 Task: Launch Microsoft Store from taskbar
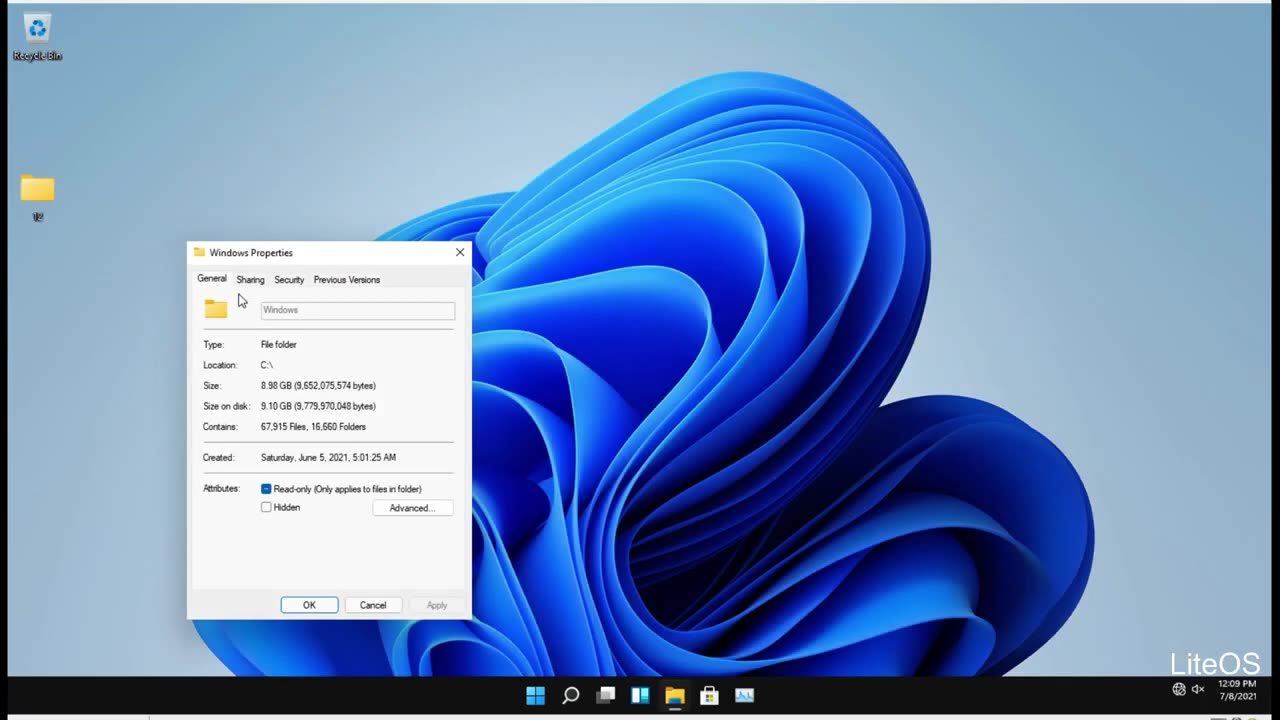pos(710,695)
